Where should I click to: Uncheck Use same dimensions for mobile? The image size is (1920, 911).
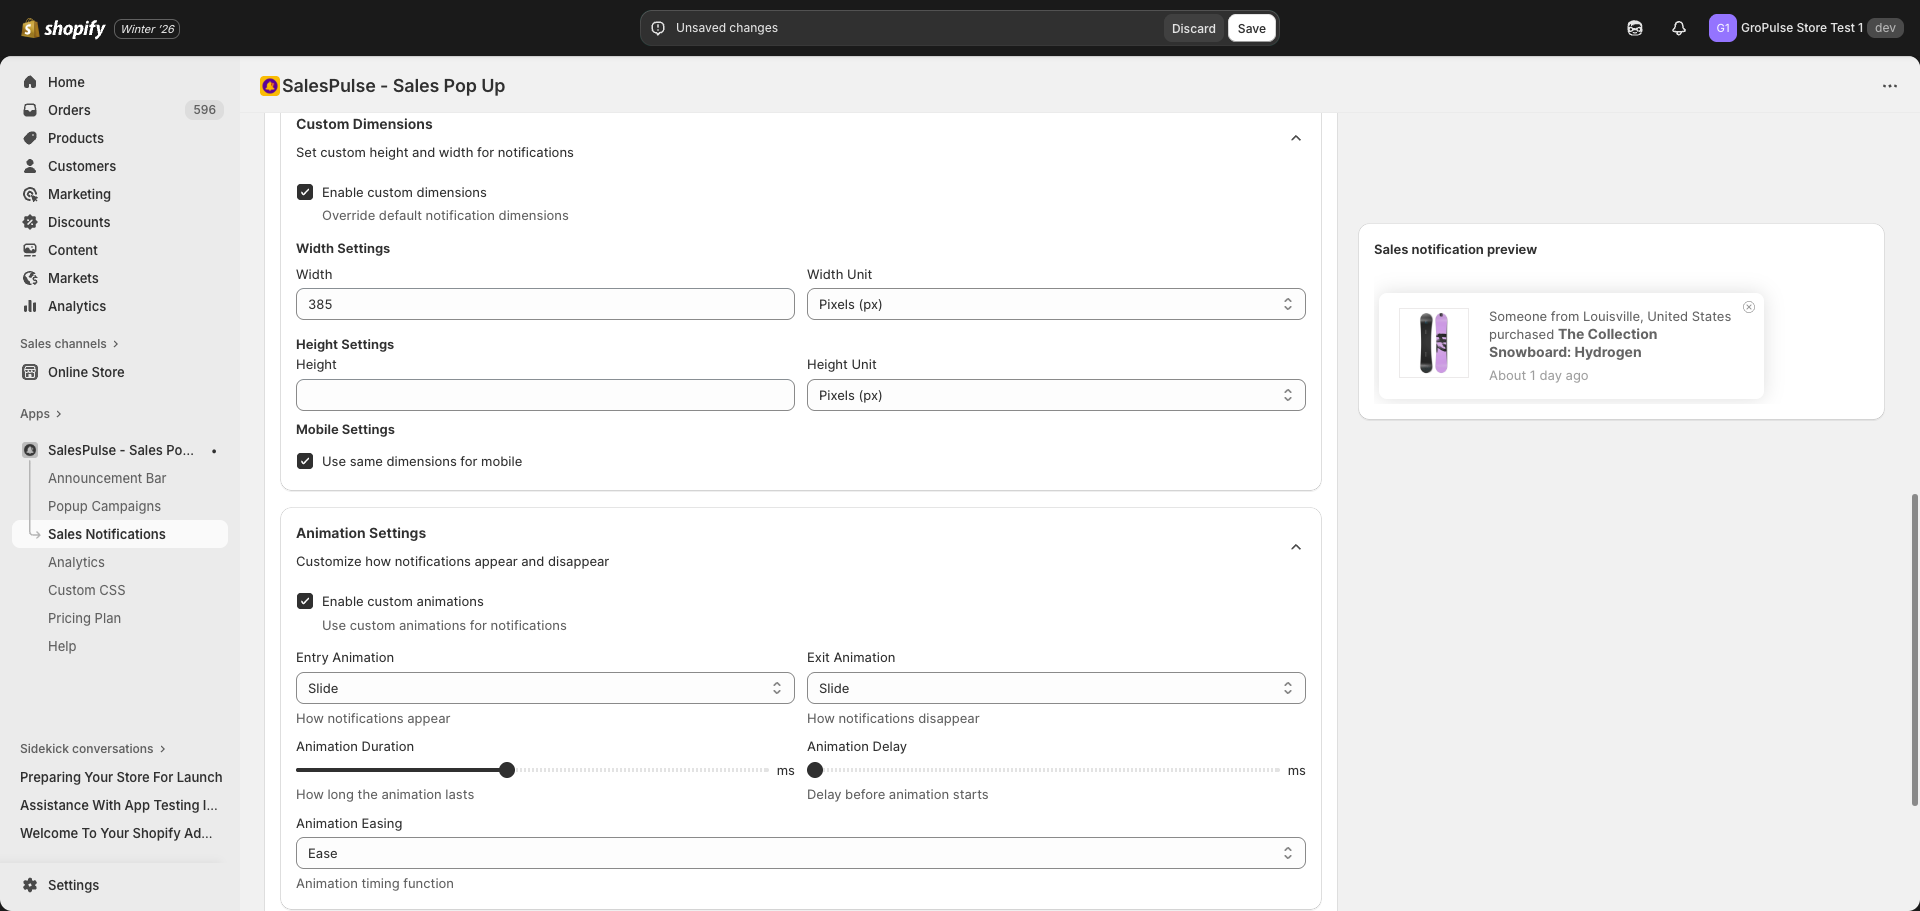pos(304,460)
